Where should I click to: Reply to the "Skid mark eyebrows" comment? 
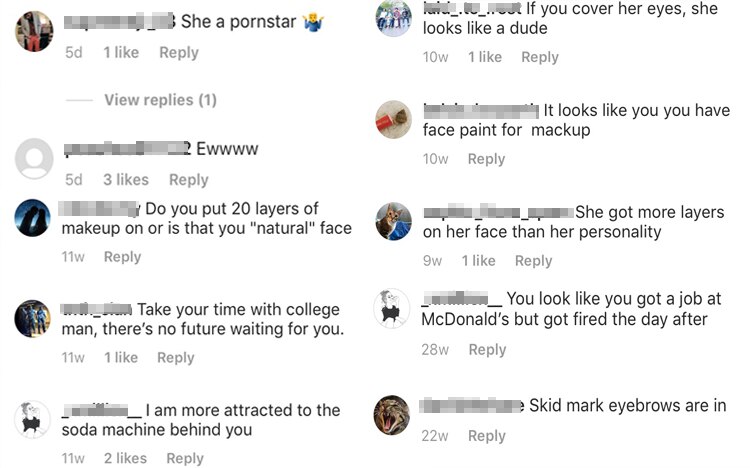(x=487, y=436)
